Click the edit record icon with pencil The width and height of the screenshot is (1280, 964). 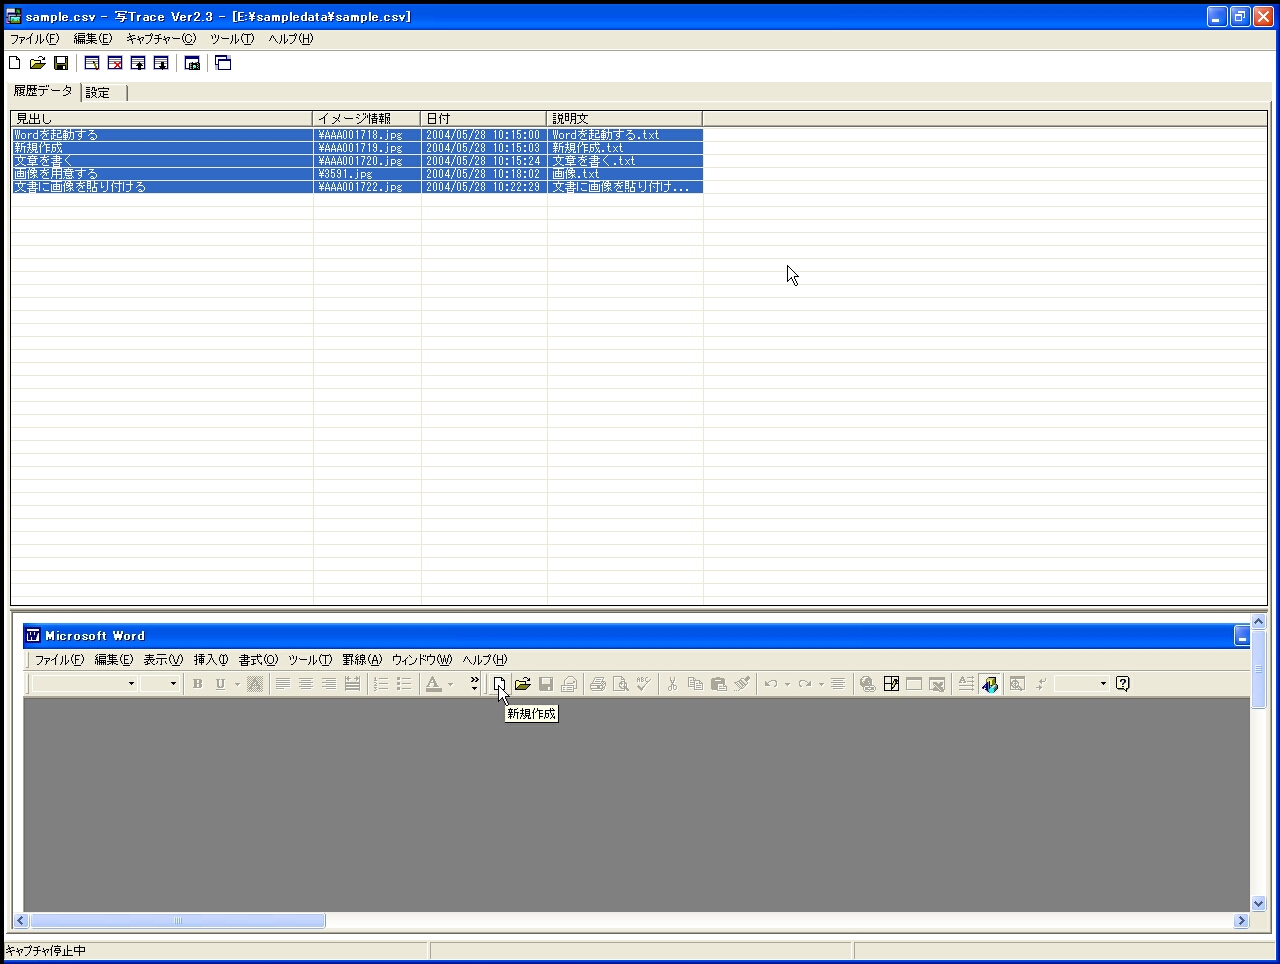92,63
